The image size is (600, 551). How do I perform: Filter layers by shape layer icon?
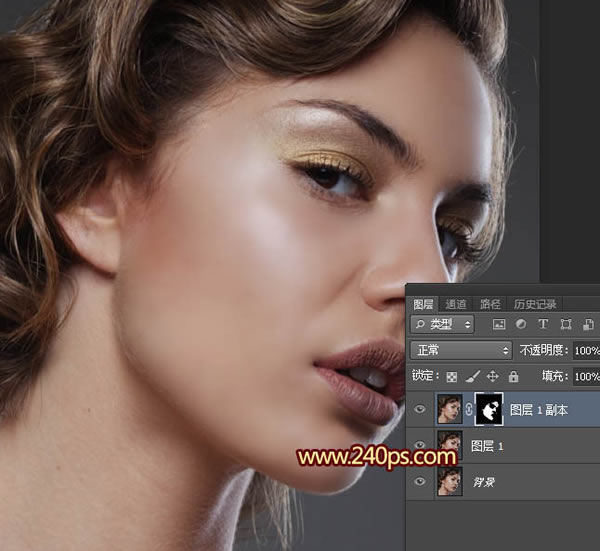point(566,324)
